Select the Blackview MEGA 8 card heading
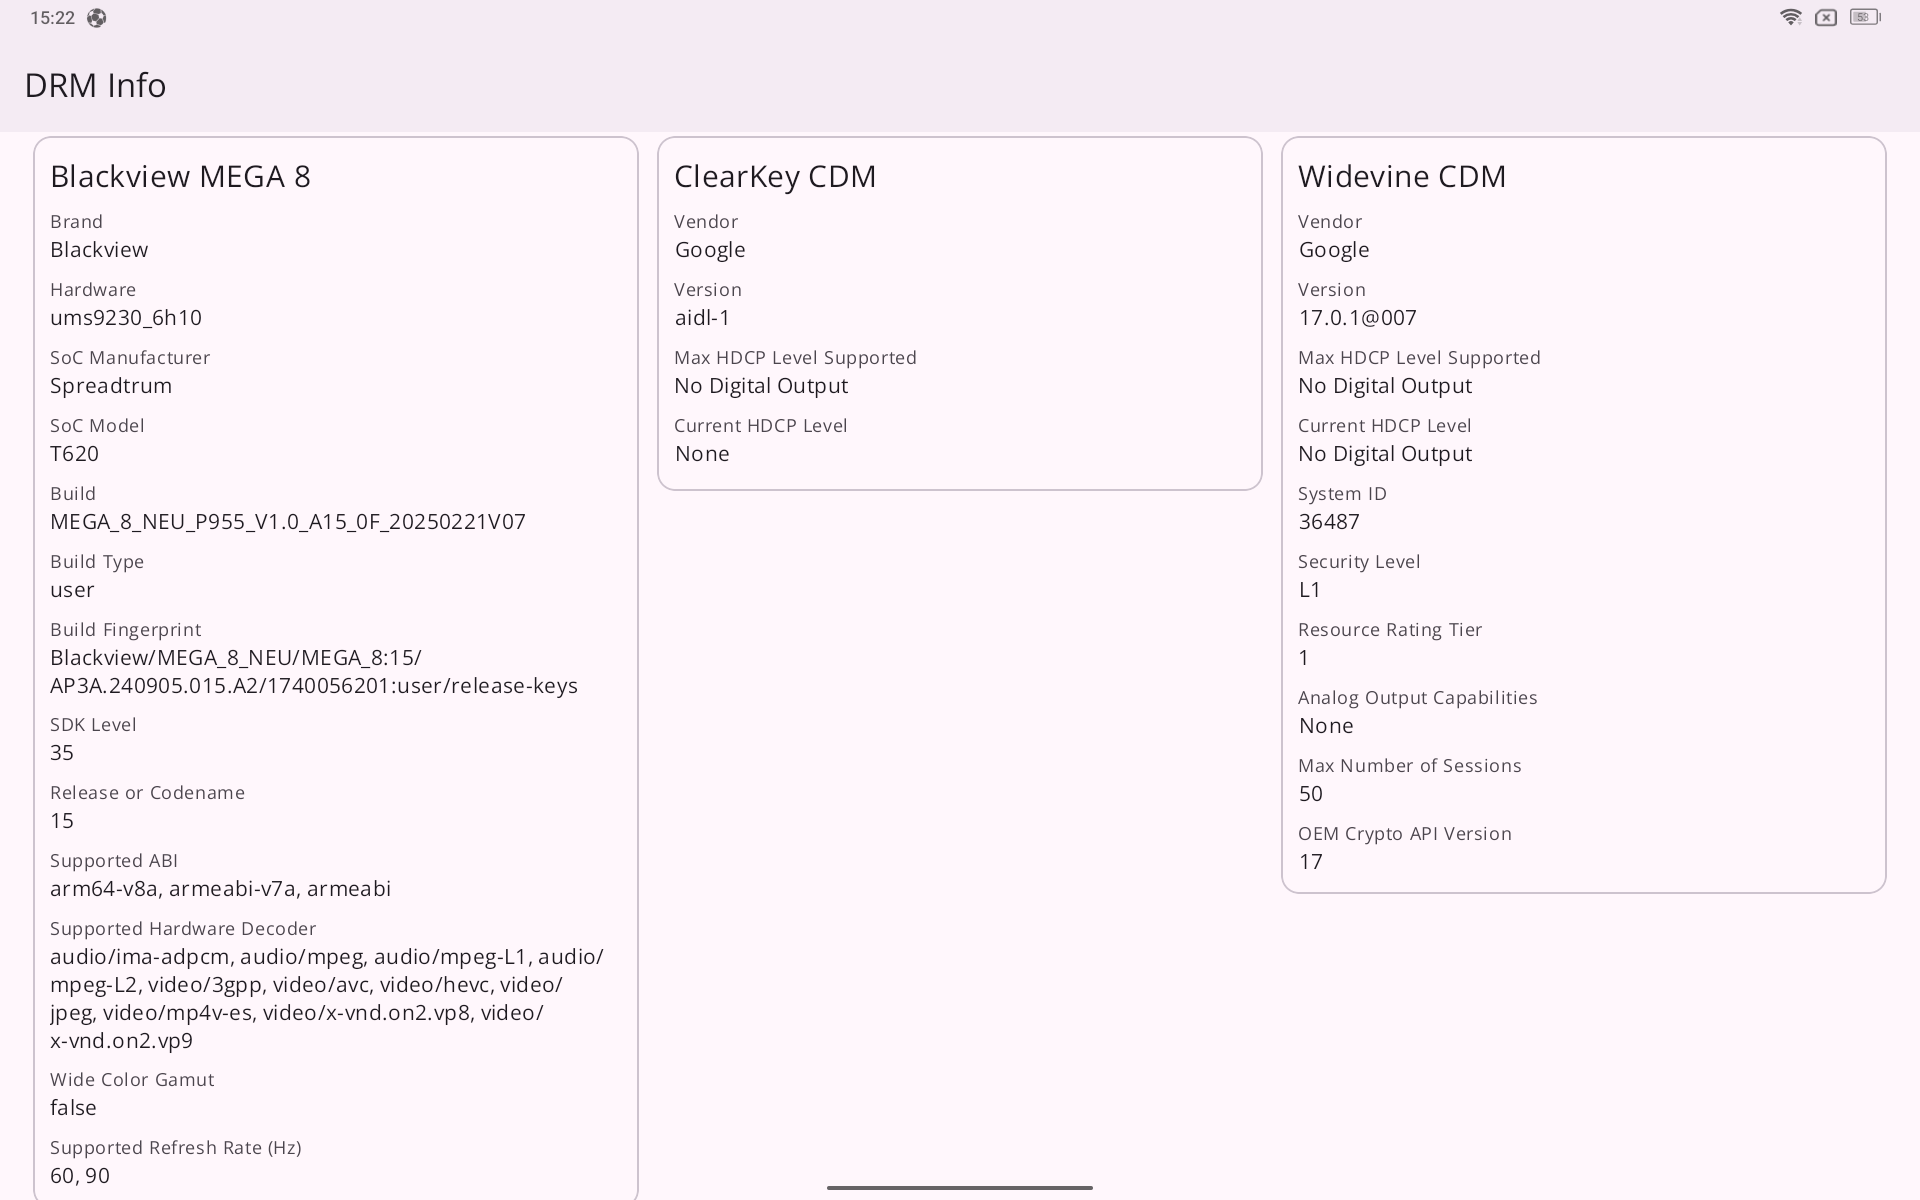 pyautogui.click(x=180, y=176)
